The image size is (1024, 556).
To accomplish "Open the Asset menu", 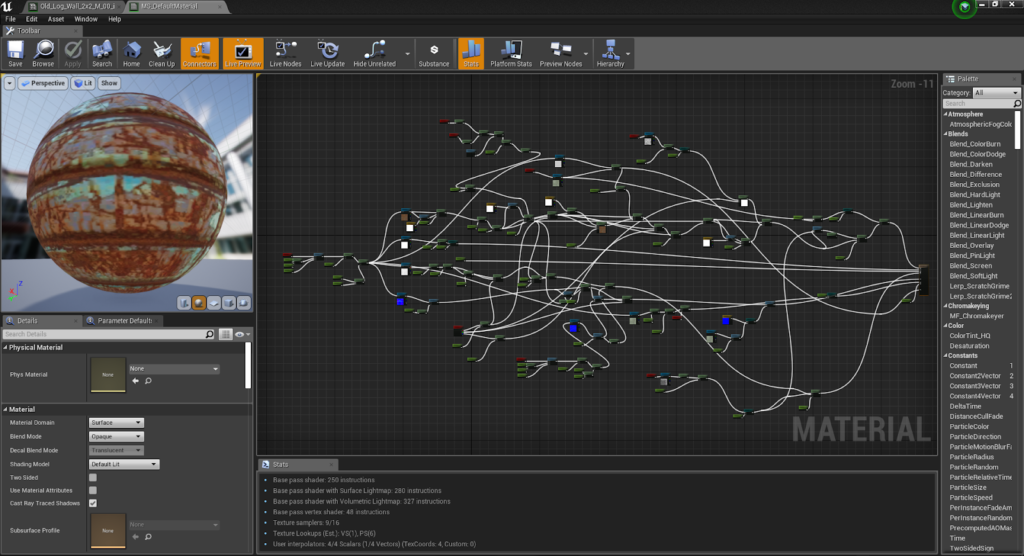I will 56,19.
